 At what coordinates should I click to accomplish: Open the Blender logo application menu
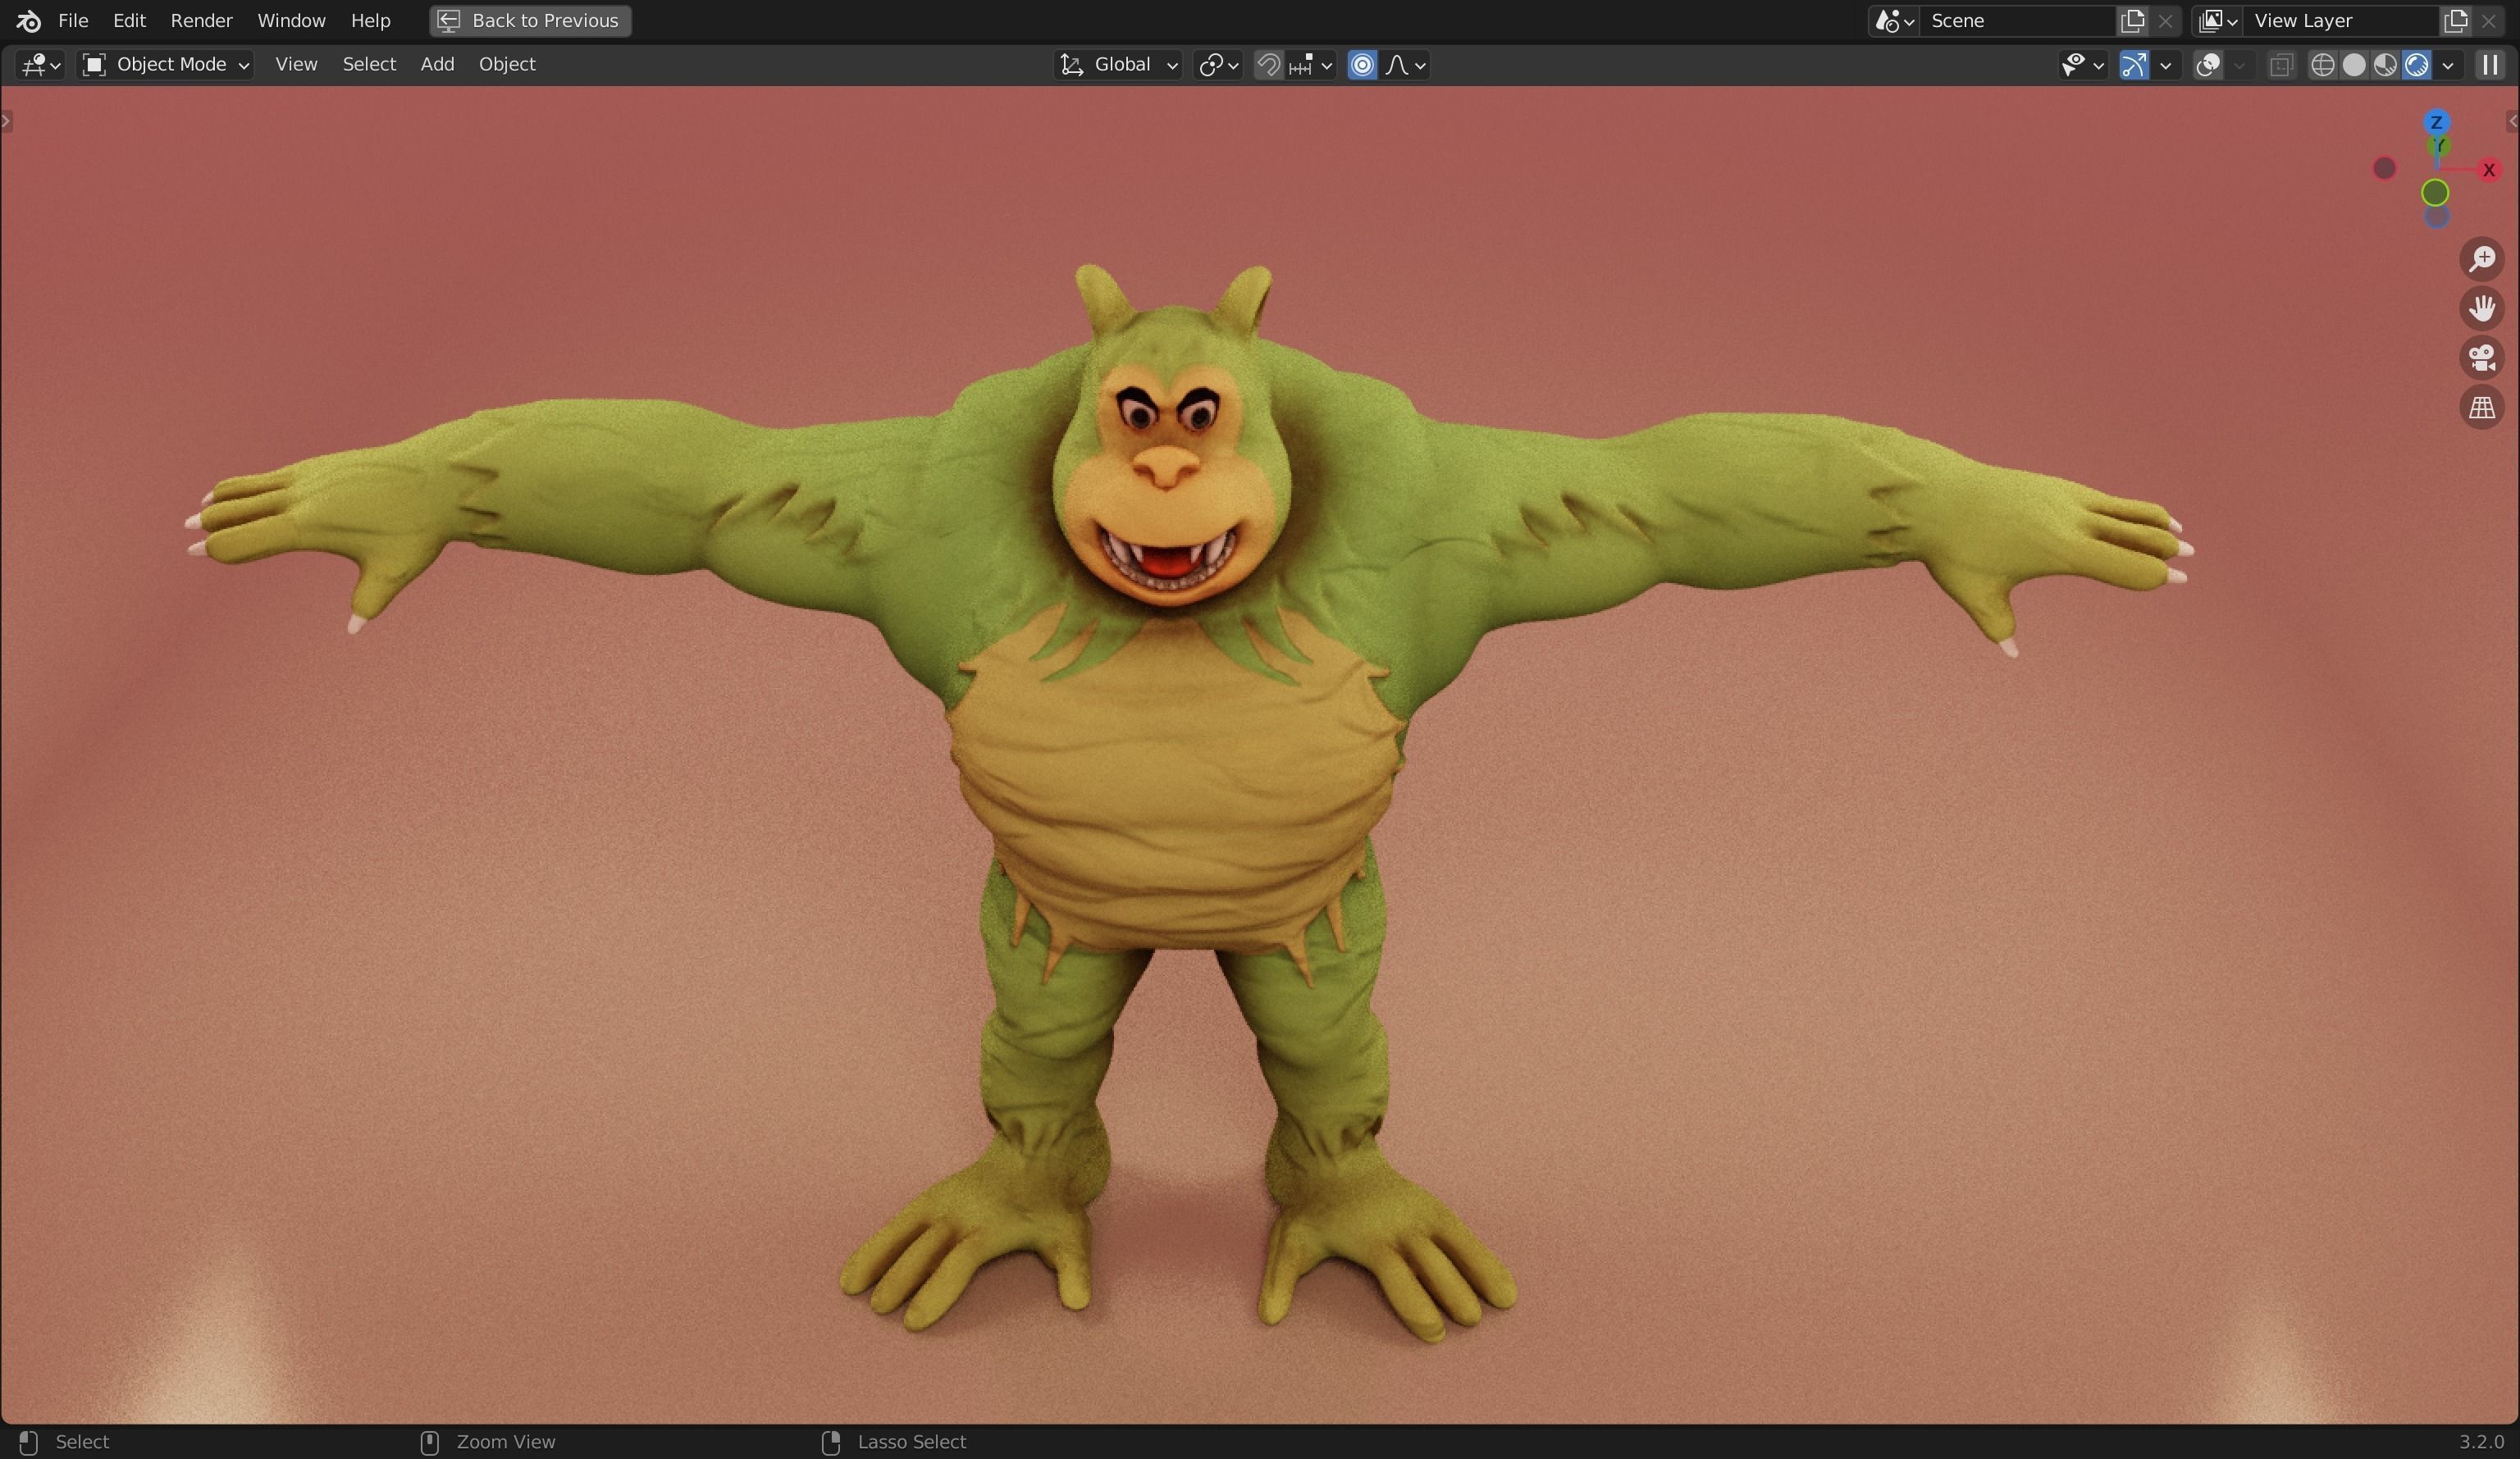(28, 20)
